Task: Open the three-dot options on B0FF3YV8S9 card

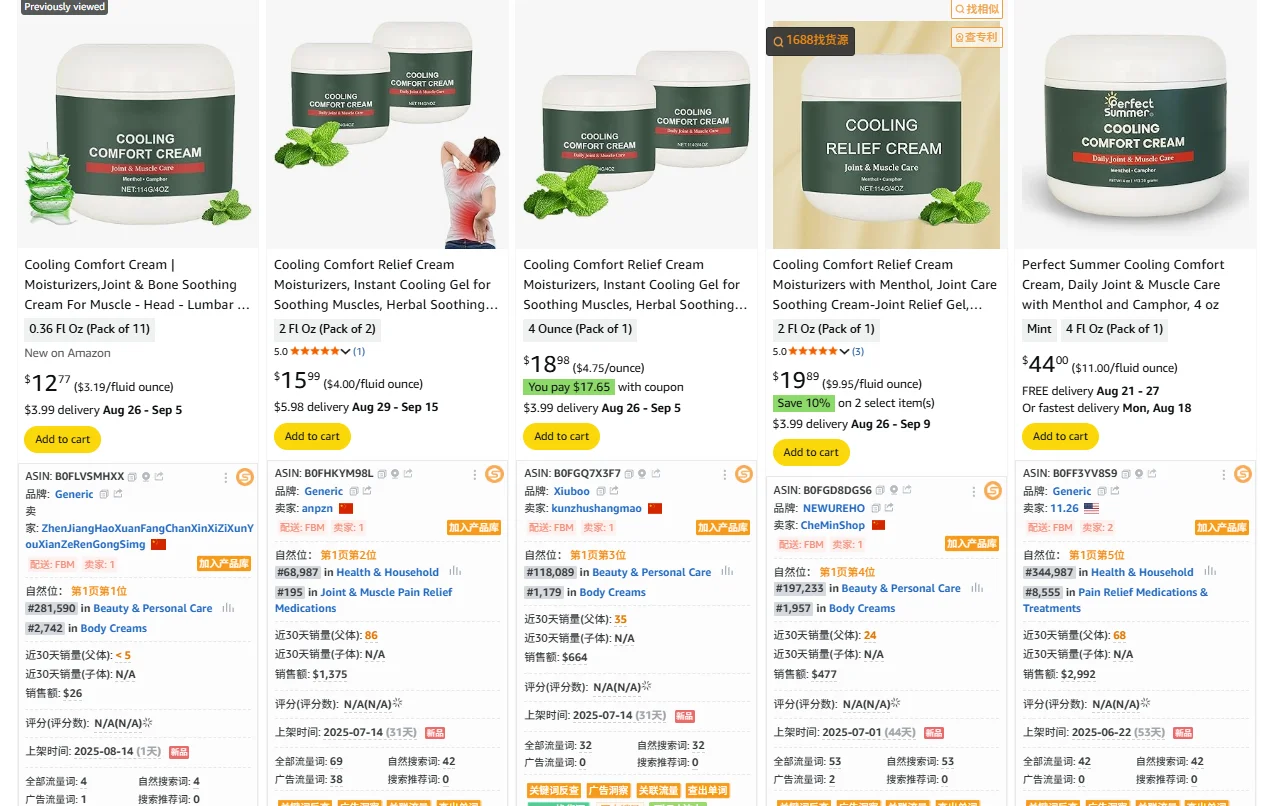Action: (x=1224, y=474)
